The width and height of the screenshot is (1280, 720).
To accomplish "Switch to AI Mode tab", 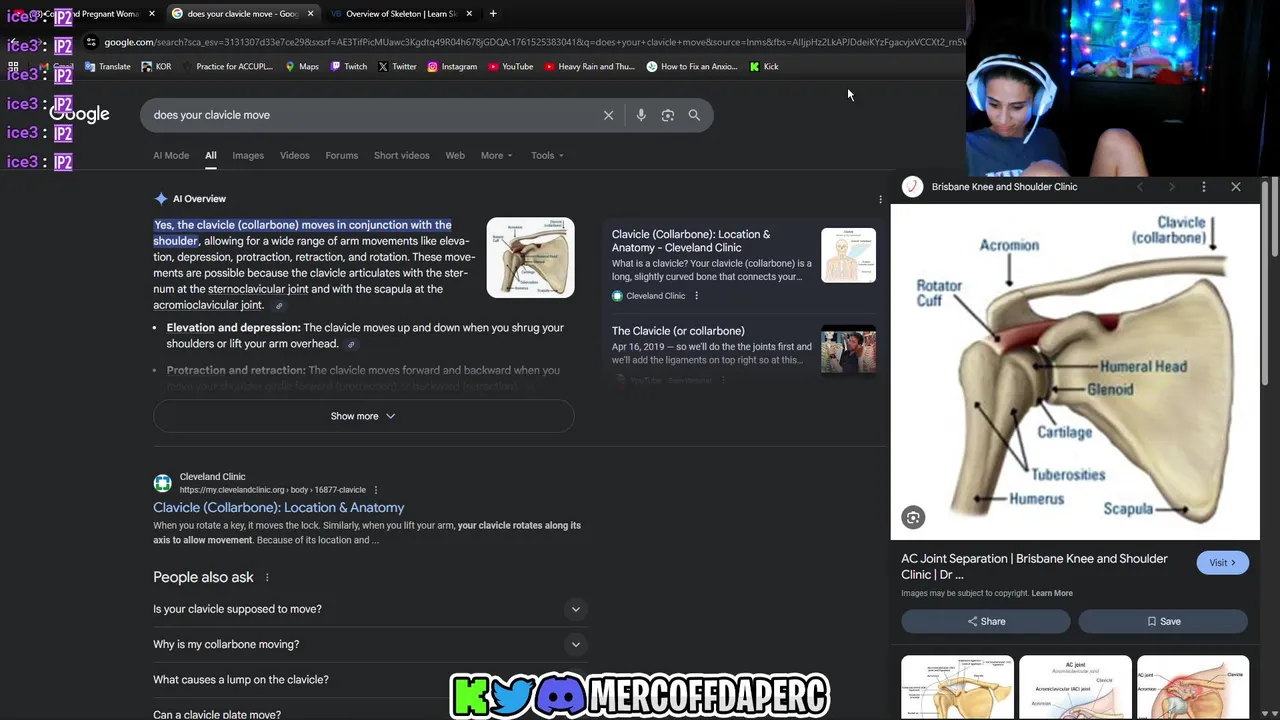I will tap(171, 155).
